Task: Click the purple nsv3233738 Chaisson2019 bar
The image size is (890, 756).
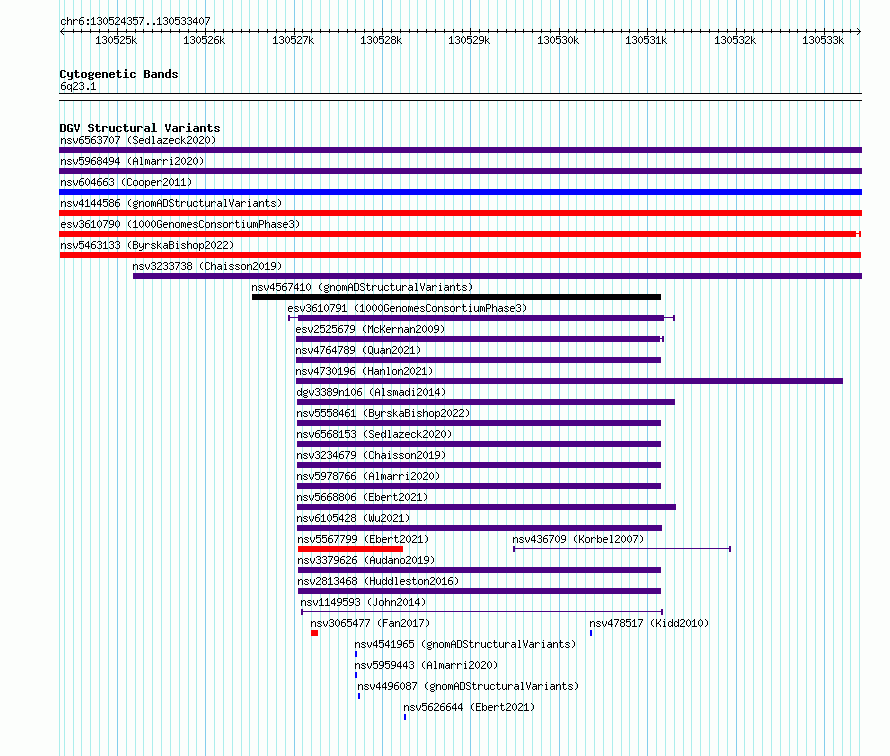Action: [x=497, y=276]
